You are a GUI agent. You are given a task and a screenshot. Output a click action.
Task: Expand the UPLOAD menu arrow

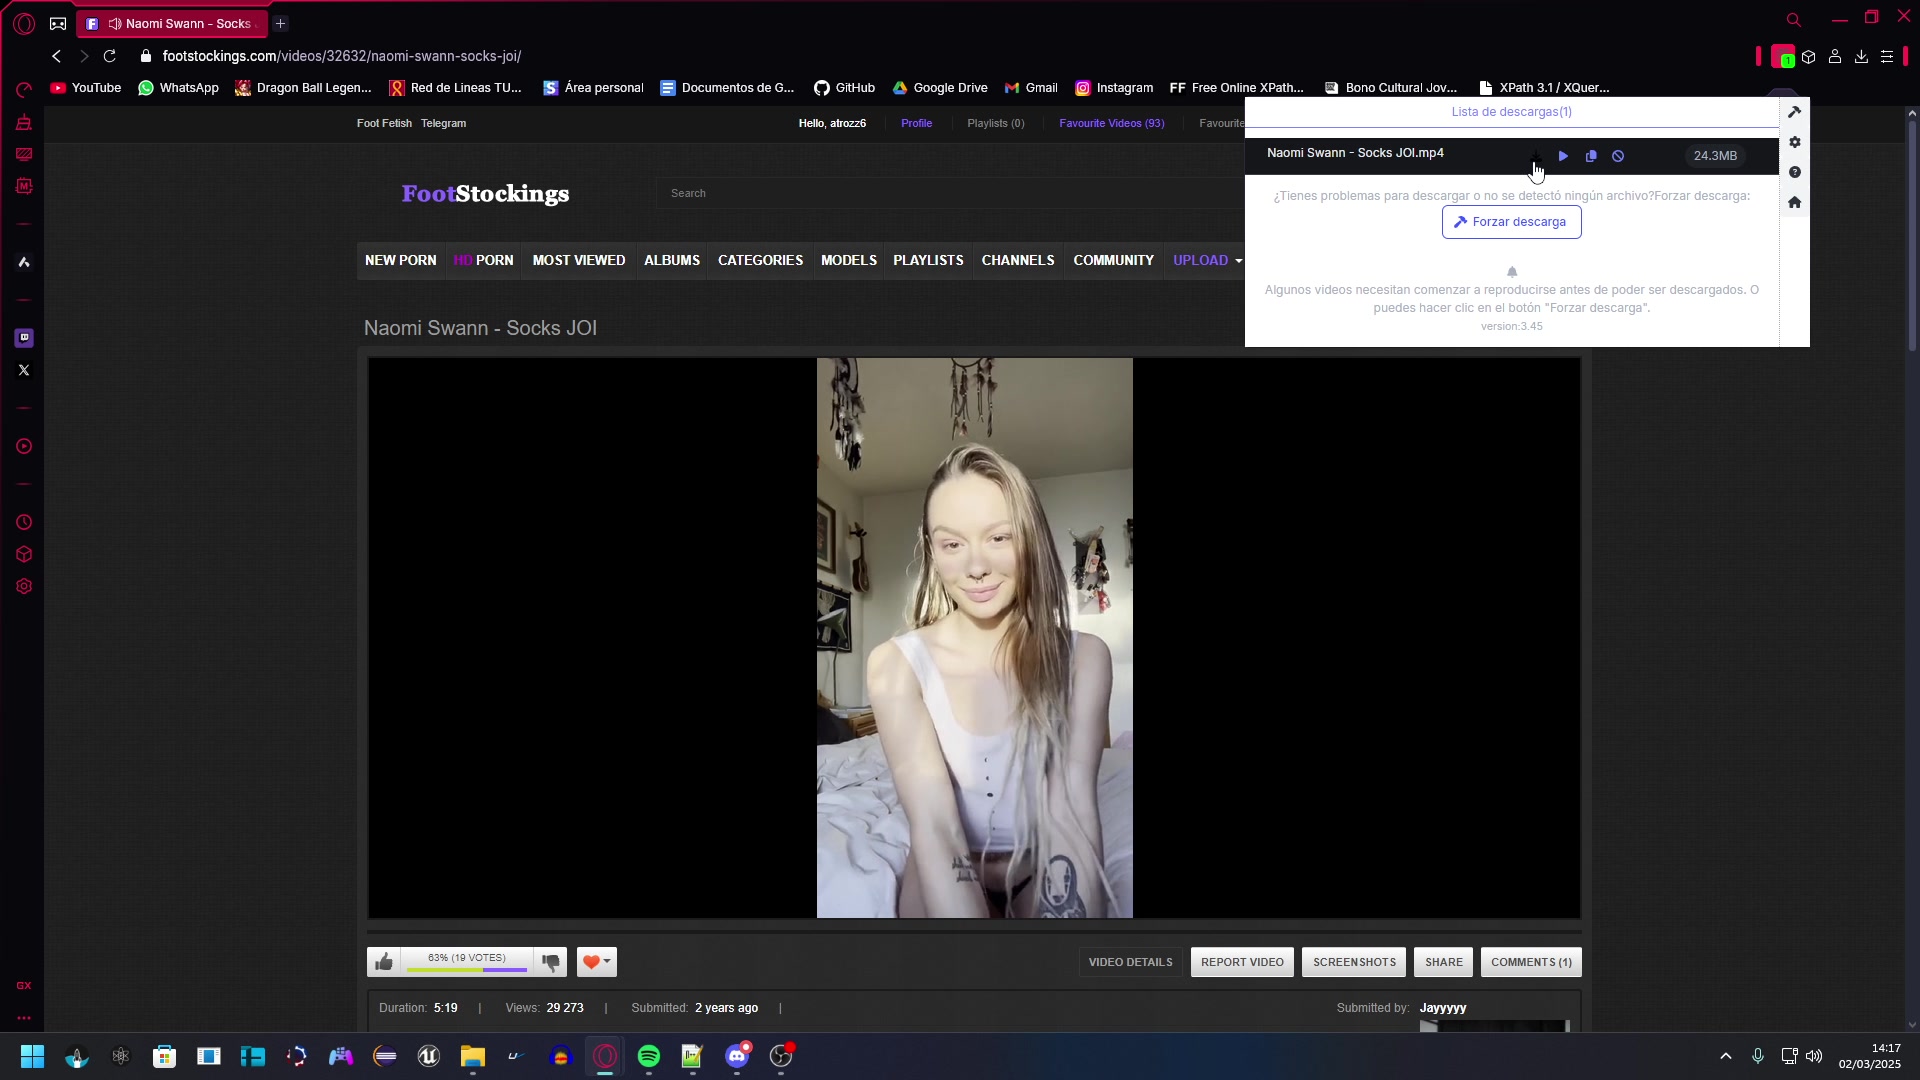1238,261
